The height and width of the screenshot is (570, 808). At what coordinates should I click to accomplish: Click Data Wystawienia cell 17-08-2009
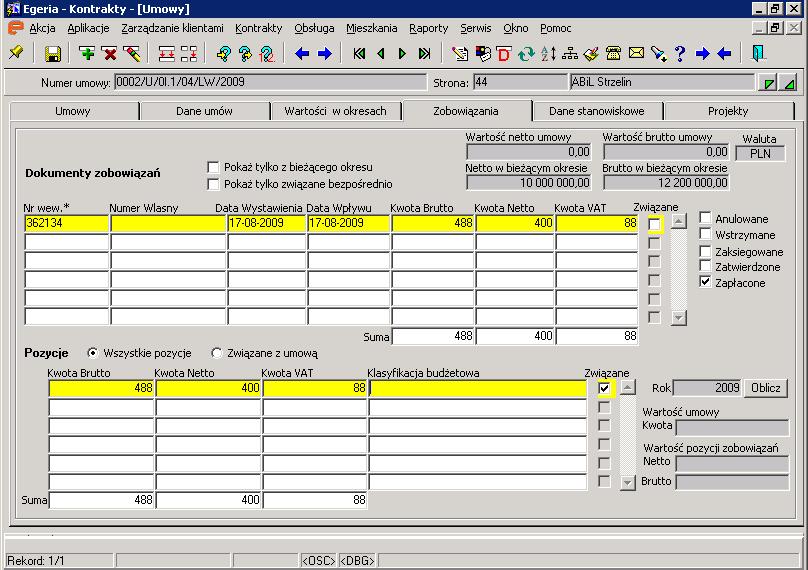[266, 223]
